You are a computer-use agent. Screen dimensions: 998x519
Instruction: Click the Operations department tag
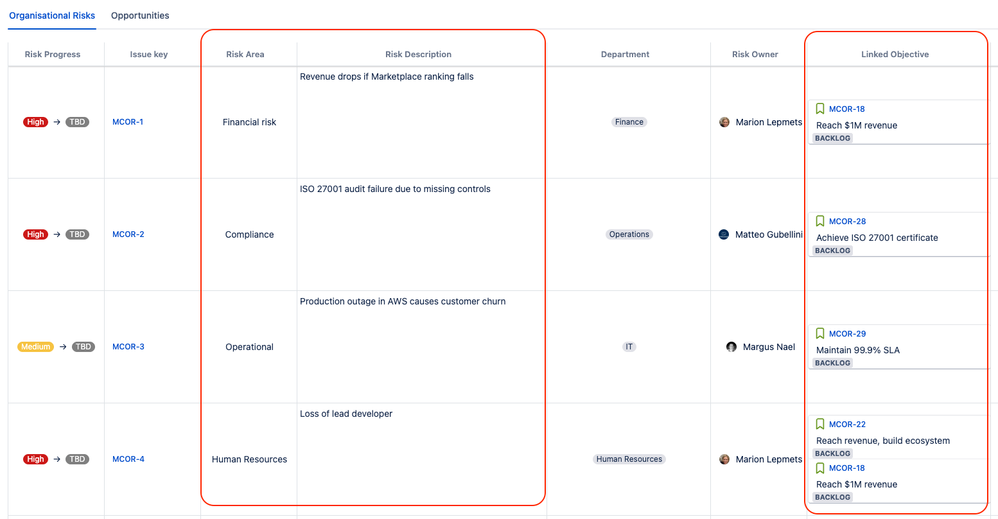click(629, 234)
